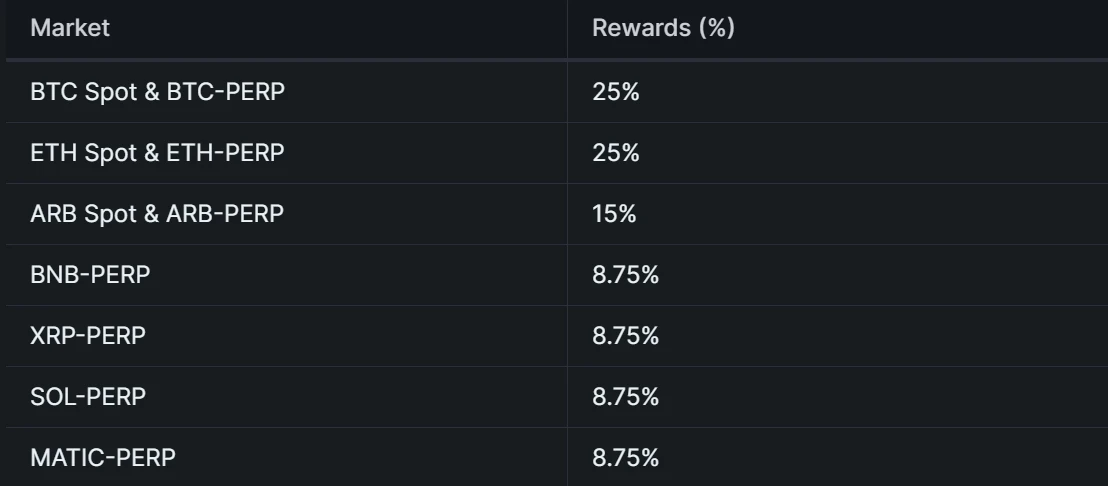
Task: Click the Rewards (%) column header
Action: [663, 28]
